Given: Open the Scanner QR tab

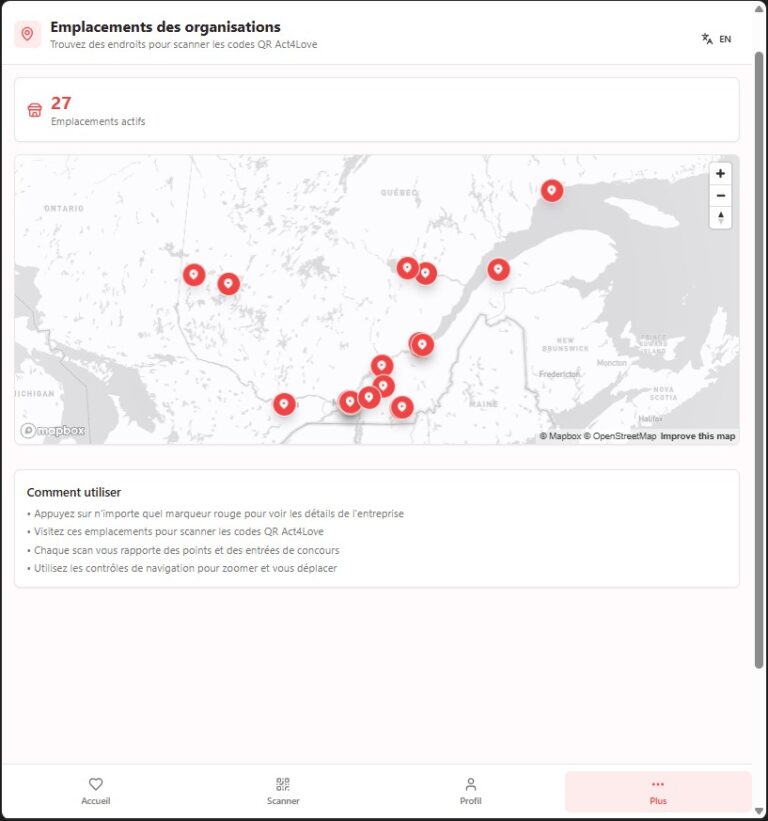Looking at the screenshot, I should 283,791.
